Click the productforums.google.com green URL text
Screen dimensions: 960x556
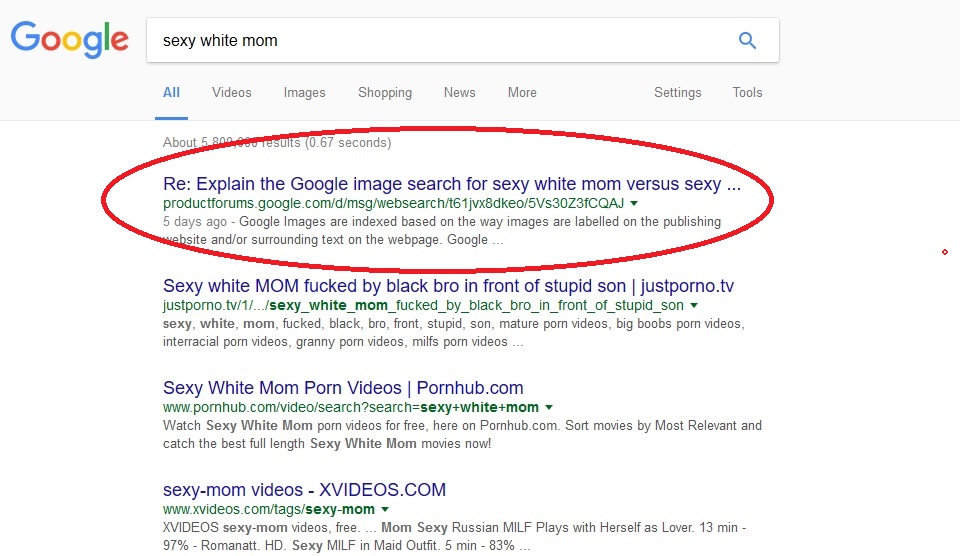[x=393, y=203]
